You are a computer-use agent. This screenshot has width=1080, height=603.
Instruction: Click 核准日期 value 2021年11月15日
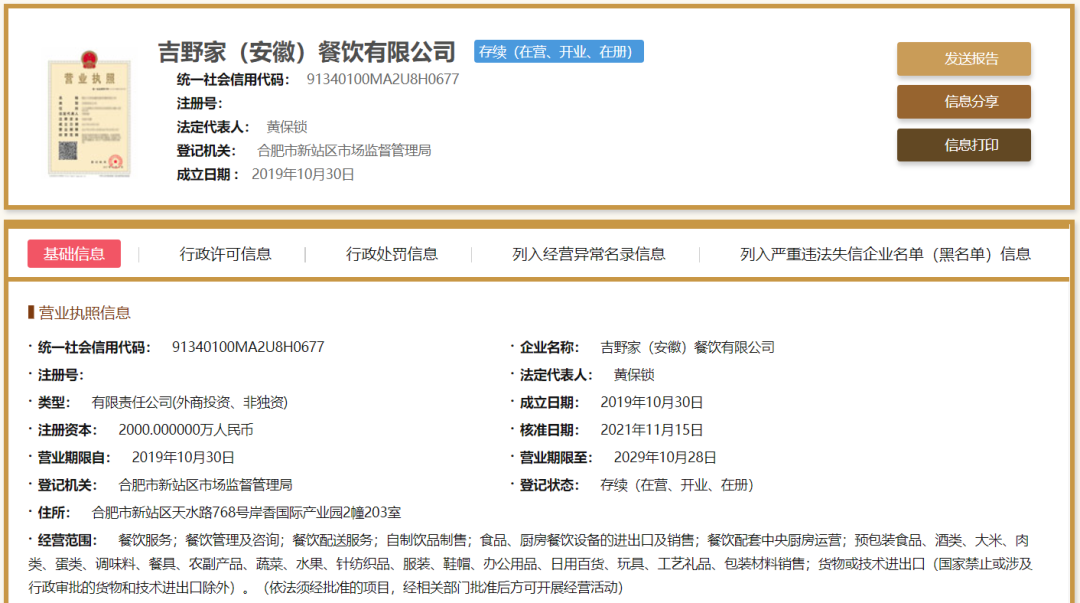click(x=652, y=430)
